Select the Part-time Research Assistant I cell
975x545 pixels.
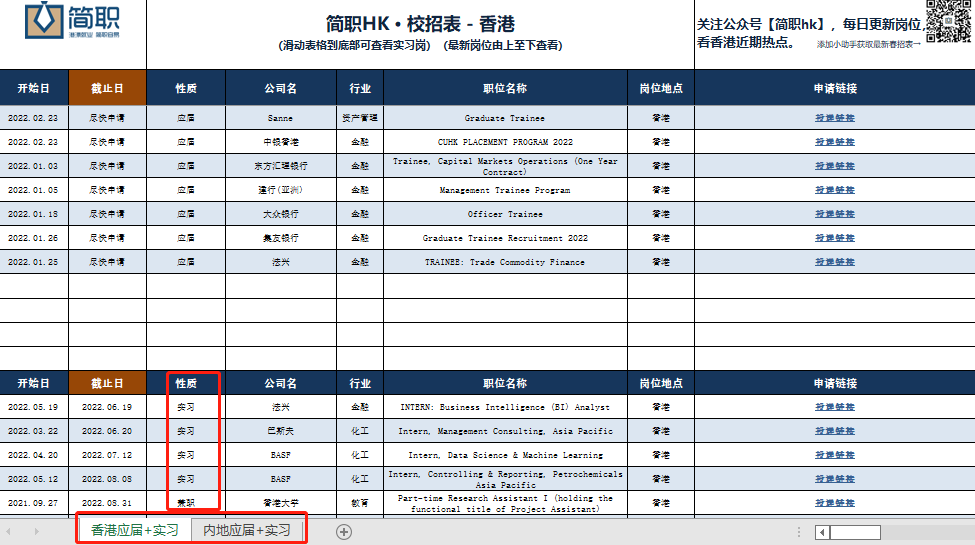click(x=505, y=503)
